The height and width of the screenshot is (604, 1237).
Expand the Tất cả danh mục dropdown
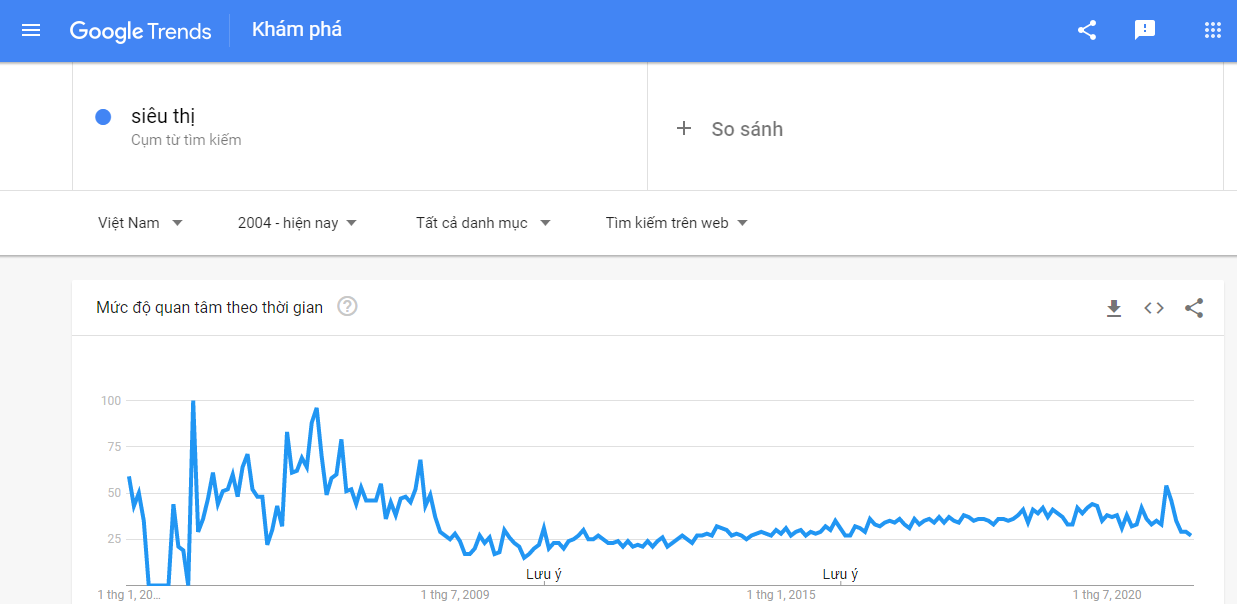coord(483,223)
